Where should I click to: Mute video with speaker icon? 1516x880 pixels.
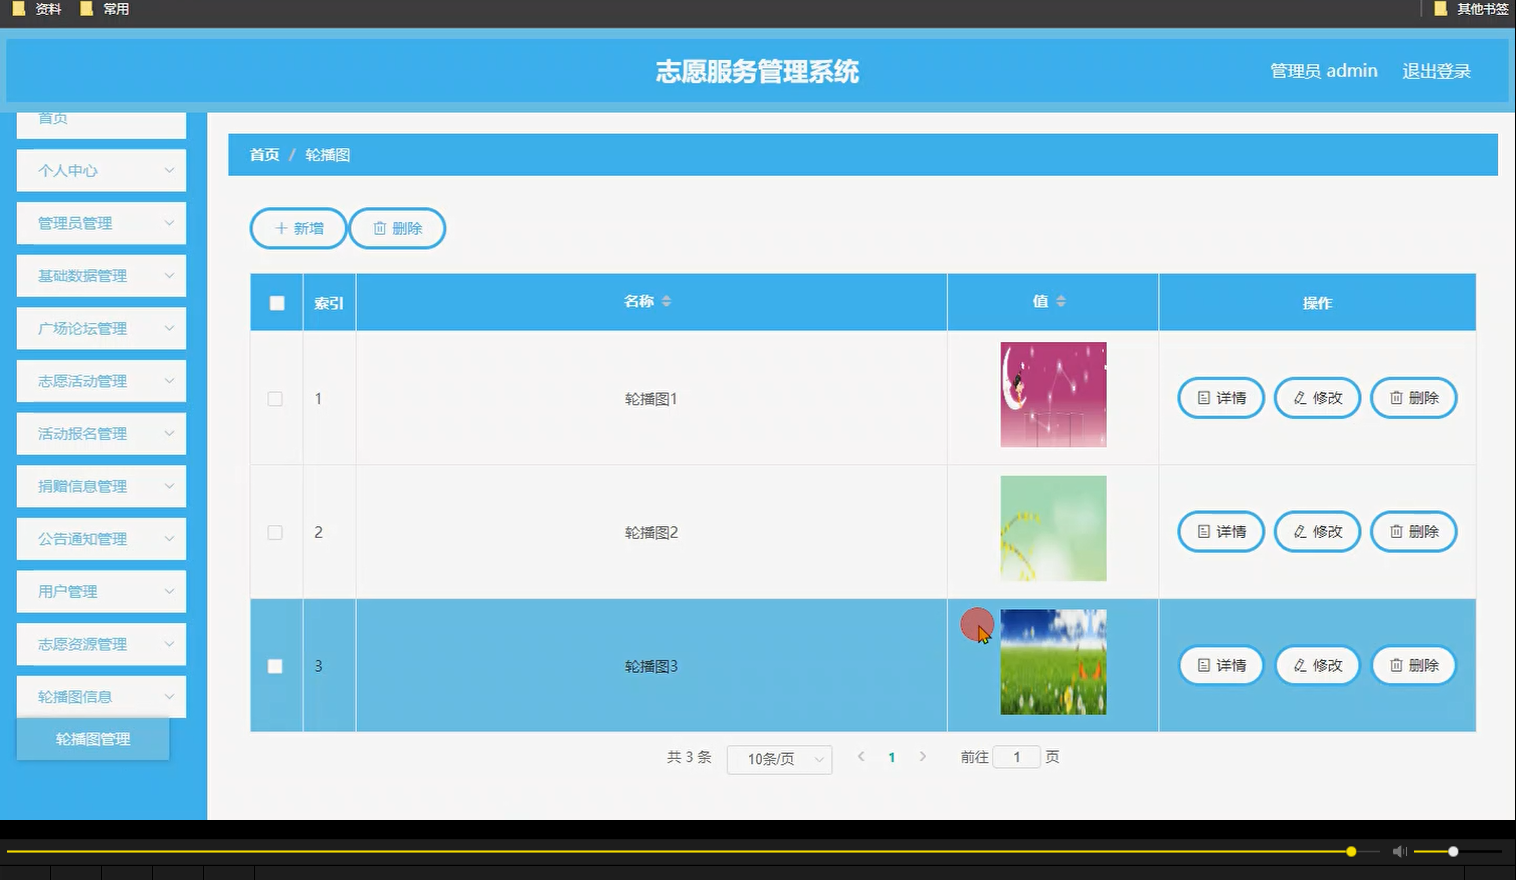[x=1399, y=851]
